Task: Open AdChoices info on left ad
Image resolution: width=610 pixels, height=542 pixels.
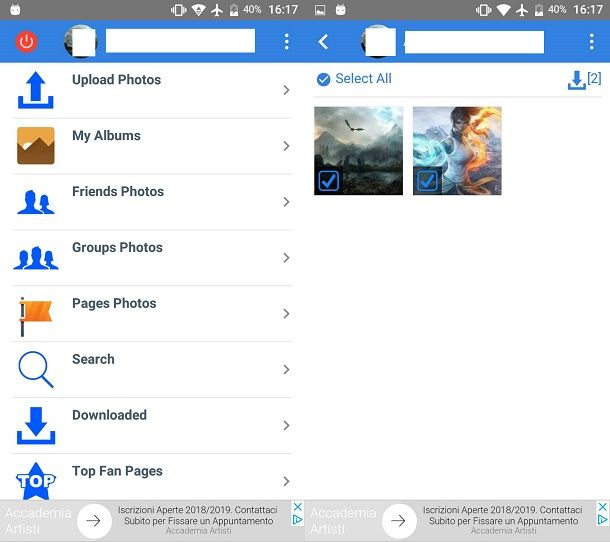Action: 297,519
